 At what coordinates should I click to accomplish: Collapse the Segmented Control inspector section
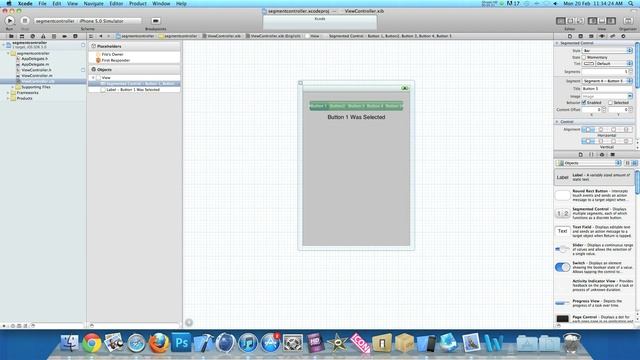(x=557, y=43)
